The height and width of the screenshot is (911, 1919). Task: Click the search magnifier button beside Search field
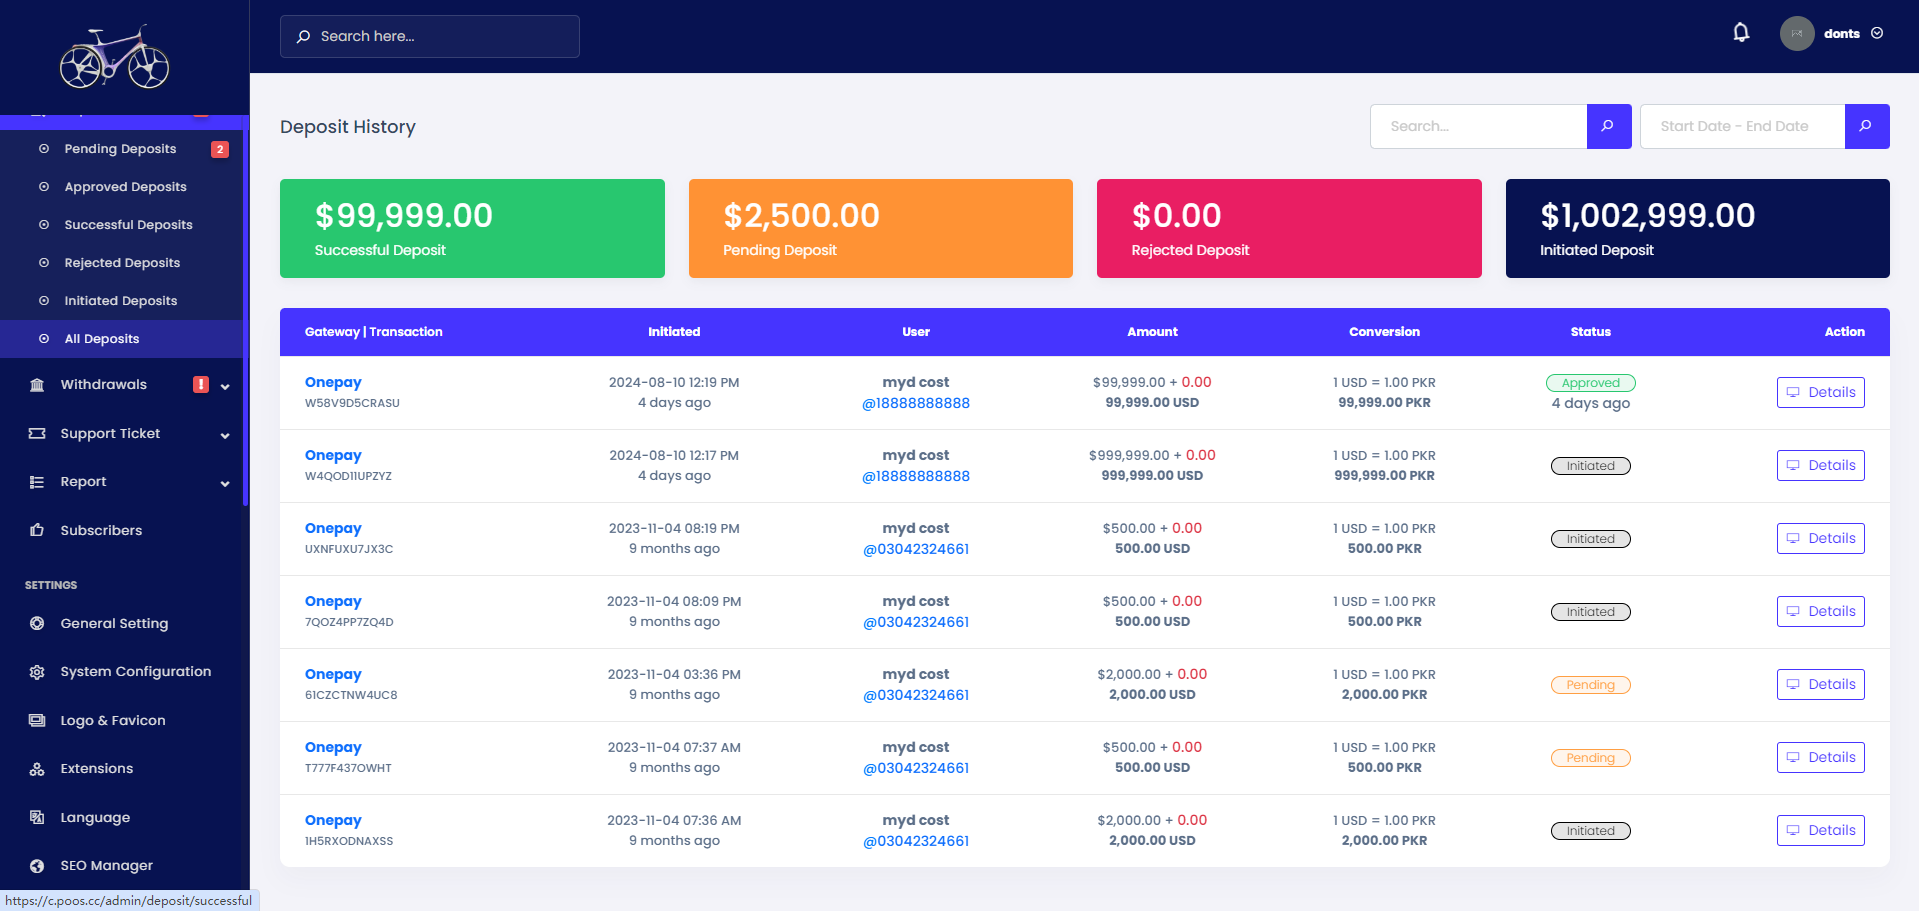point(1608,126)
